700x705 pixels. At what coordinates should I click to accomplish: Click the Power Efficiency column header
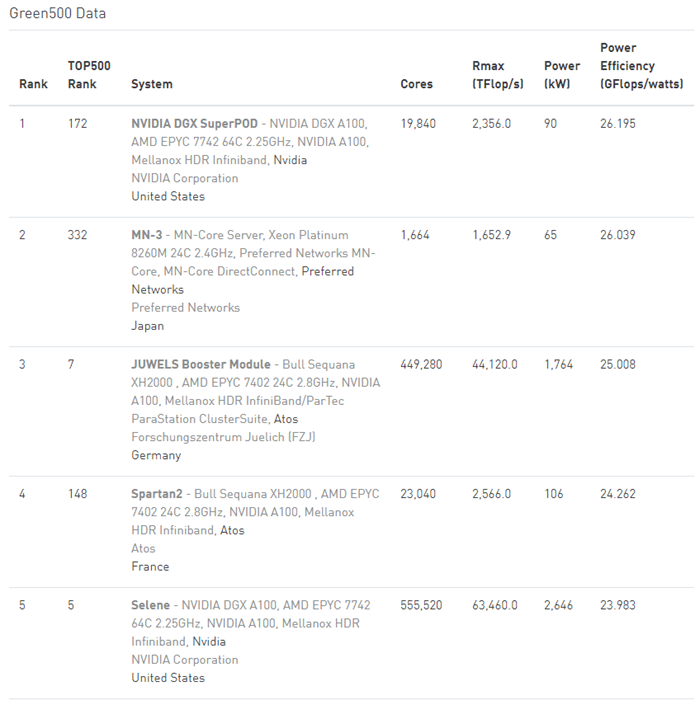[x=640, y=66]
